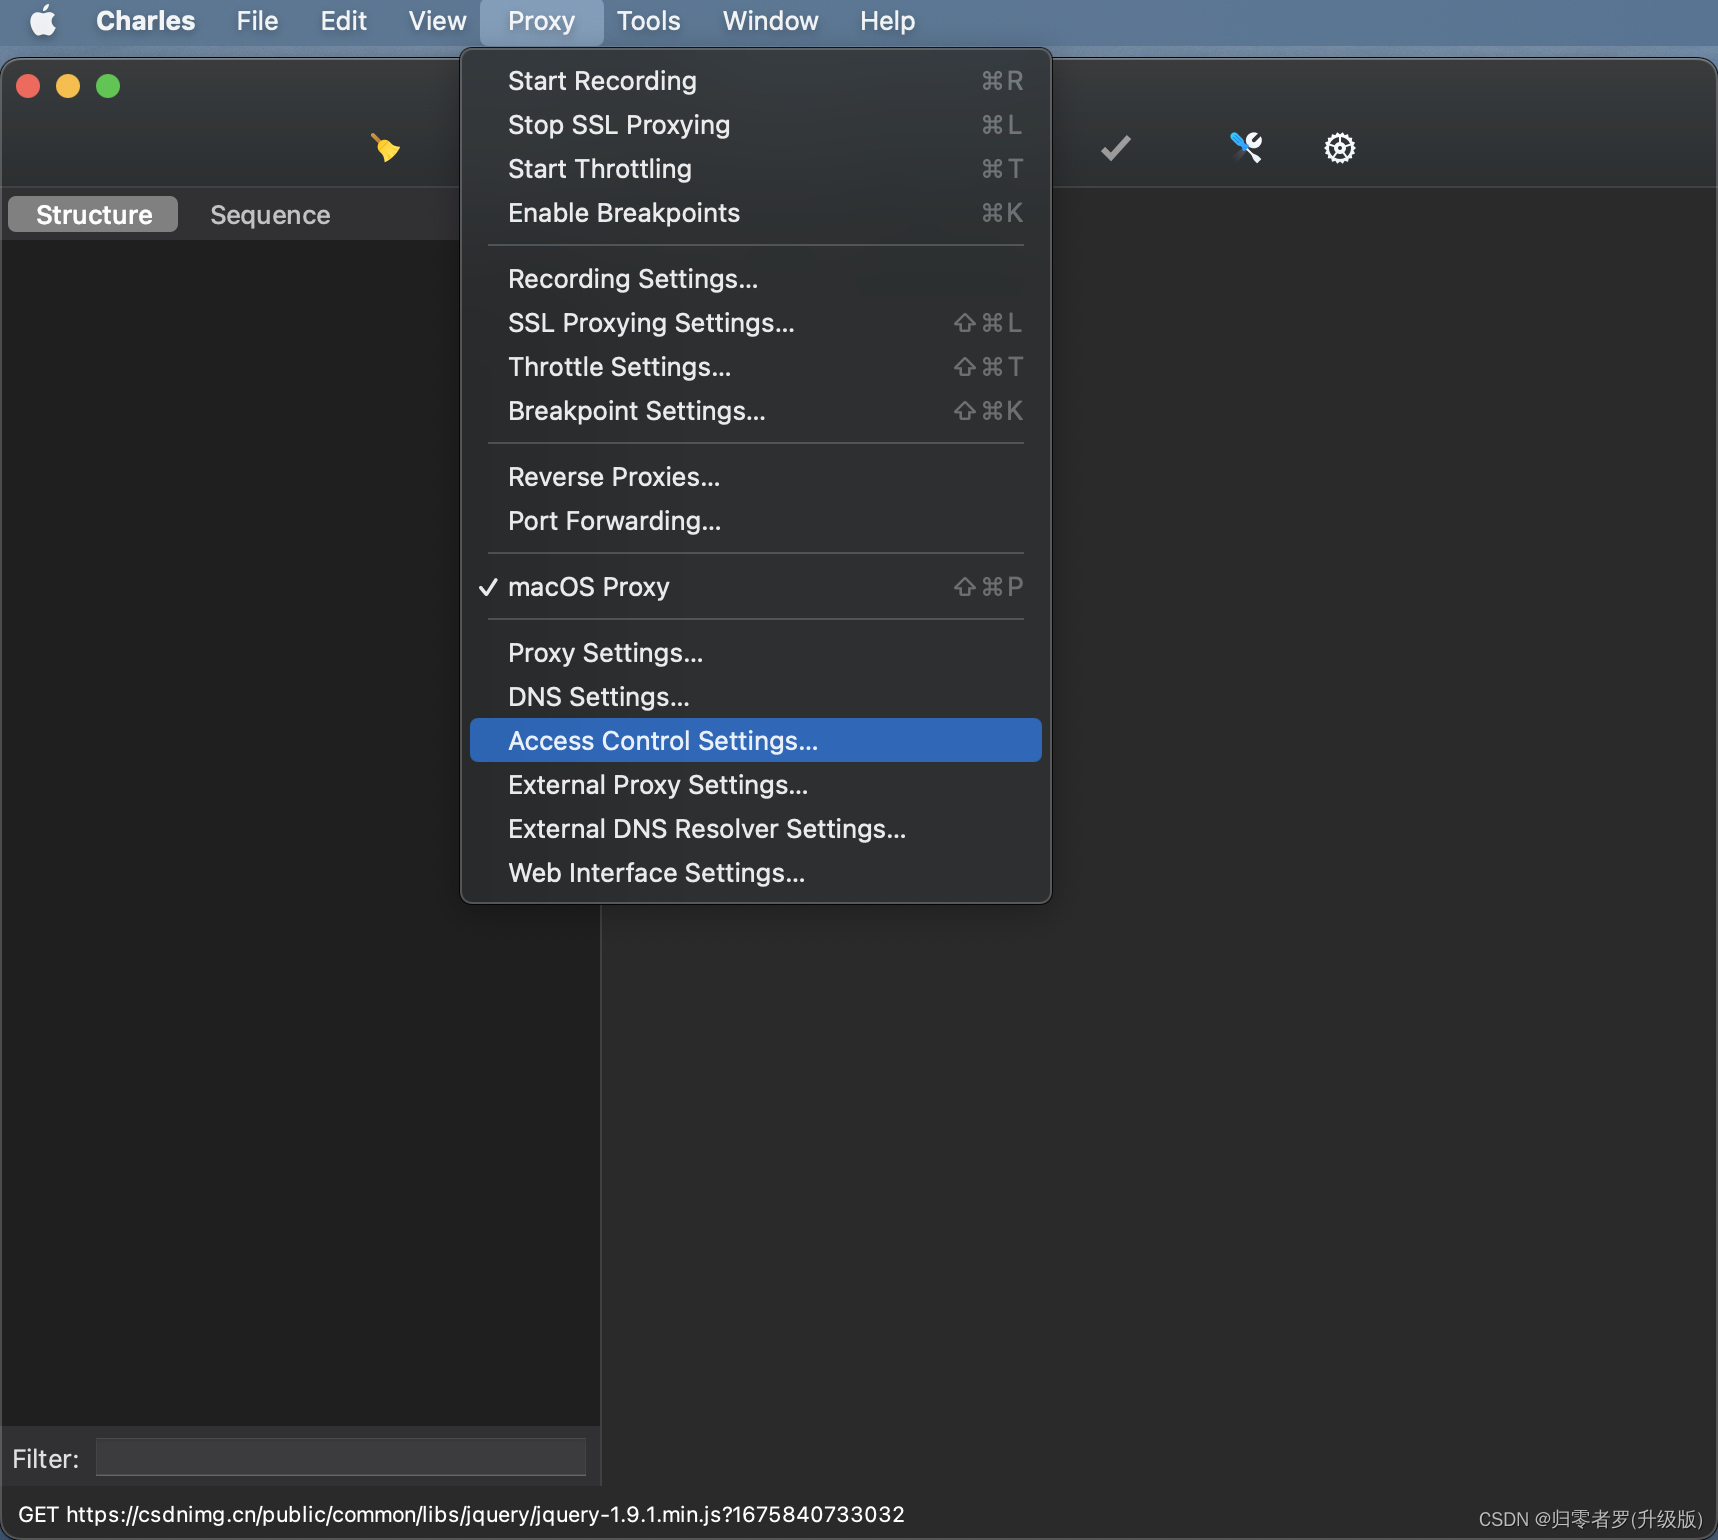Click the green zoom window button
The height and width of the screenshot is (1540, 1718).
(108, 86)
